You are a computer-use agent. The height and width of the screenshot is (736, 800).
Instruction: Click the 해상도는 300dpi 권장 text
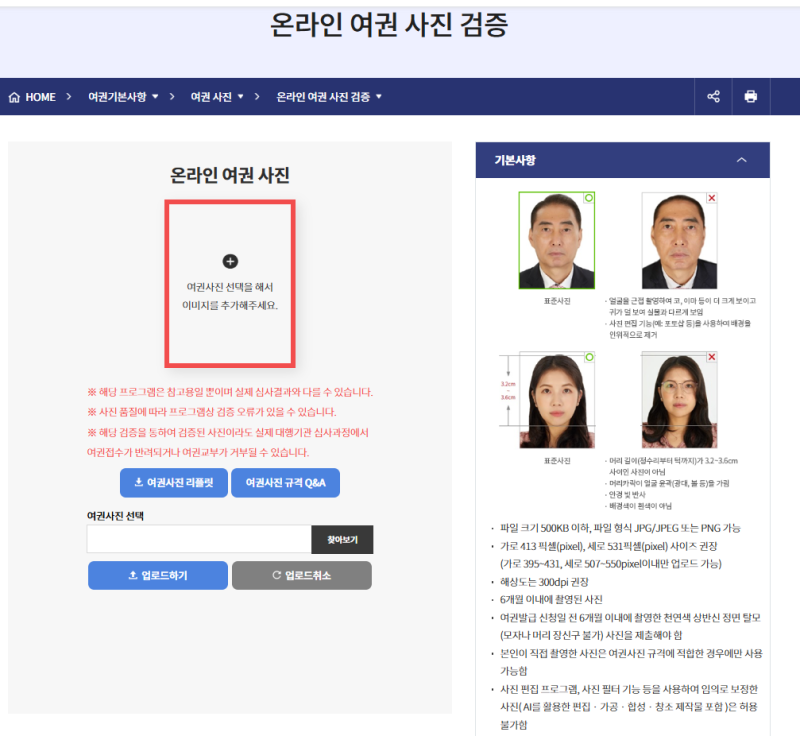(x=544, y=582)
